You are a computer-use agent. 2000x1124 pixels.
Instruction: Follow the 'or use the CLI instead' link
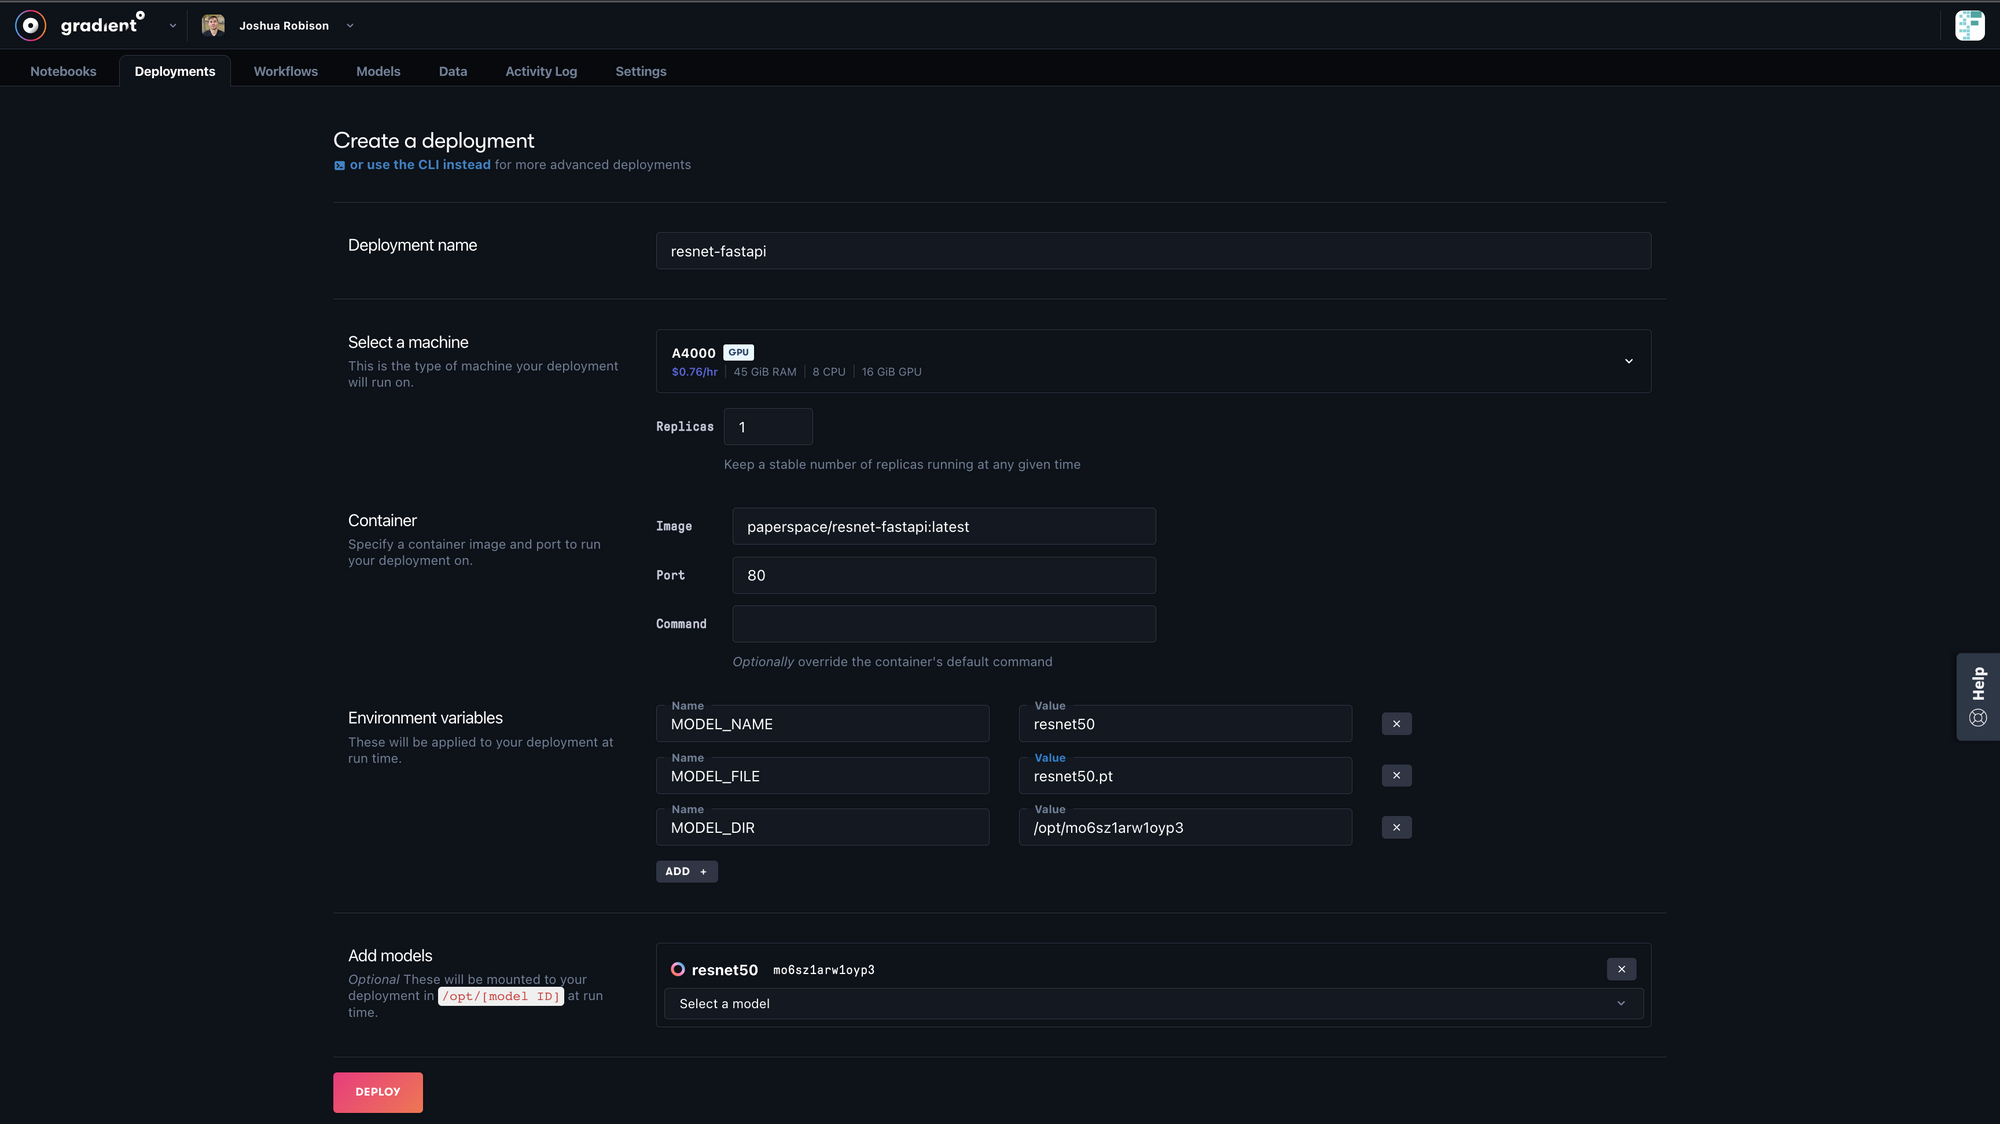click(420, 165)
